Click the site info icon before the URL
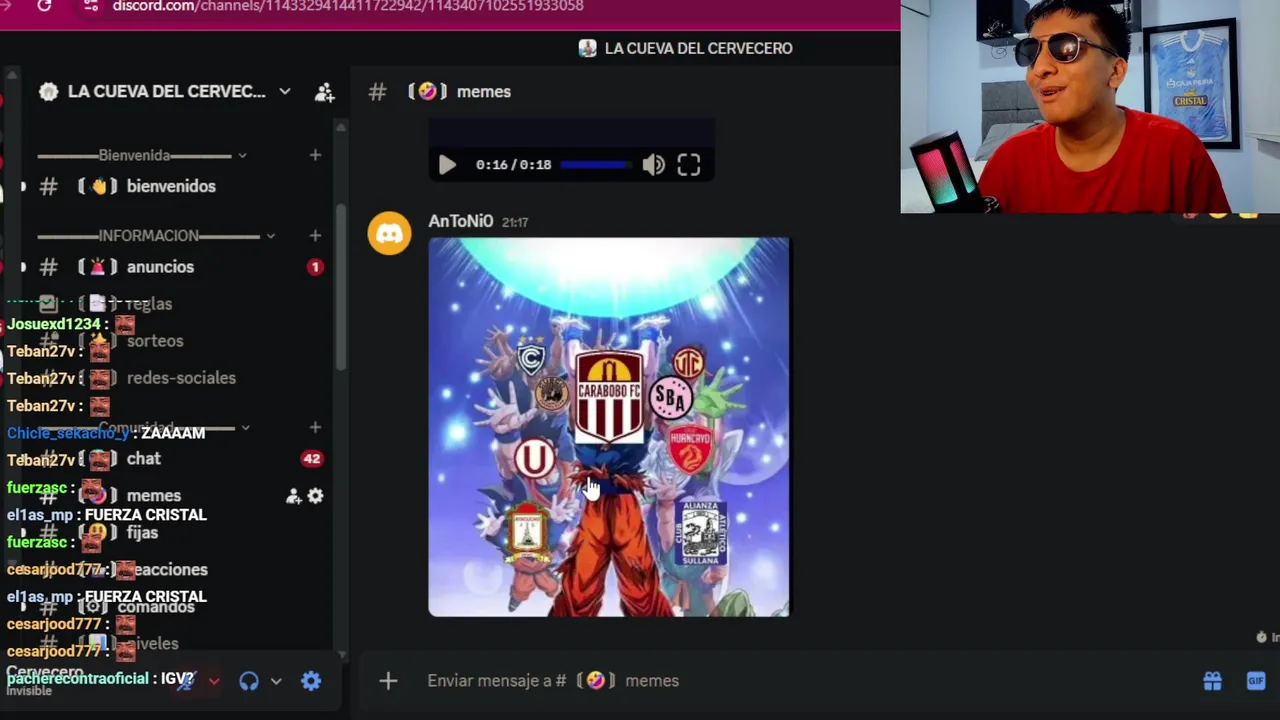Image resolution: width=1280 pixels, height=720 pixels. click(90, 6)
